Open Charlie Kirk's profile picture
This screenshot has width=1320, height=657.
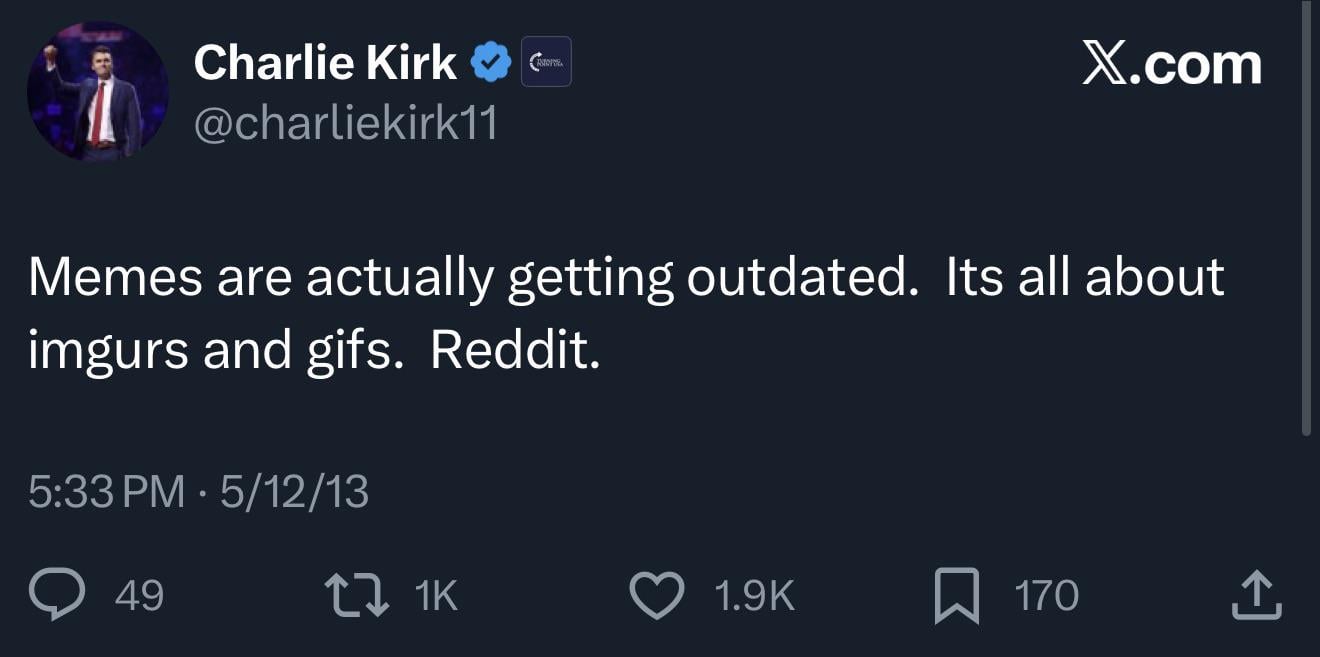click(98, 91)
